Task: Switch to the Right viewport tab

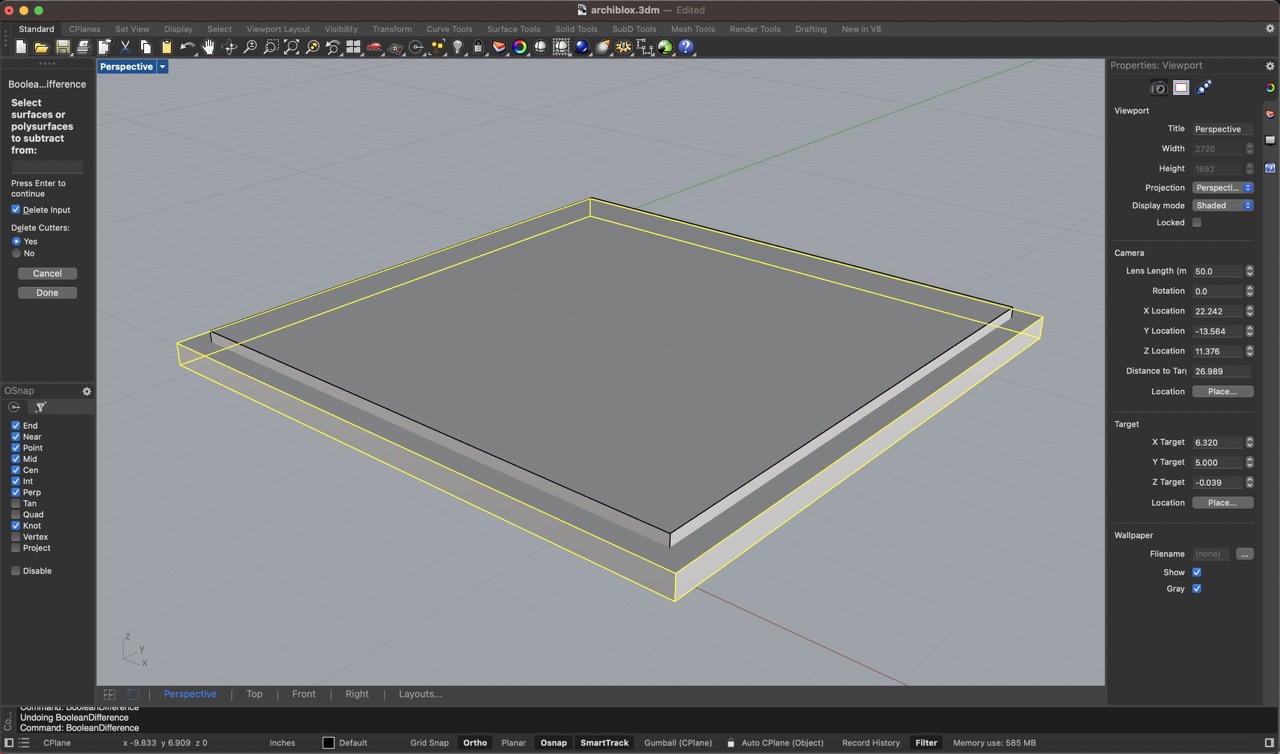Action: [x=357, y=694]
